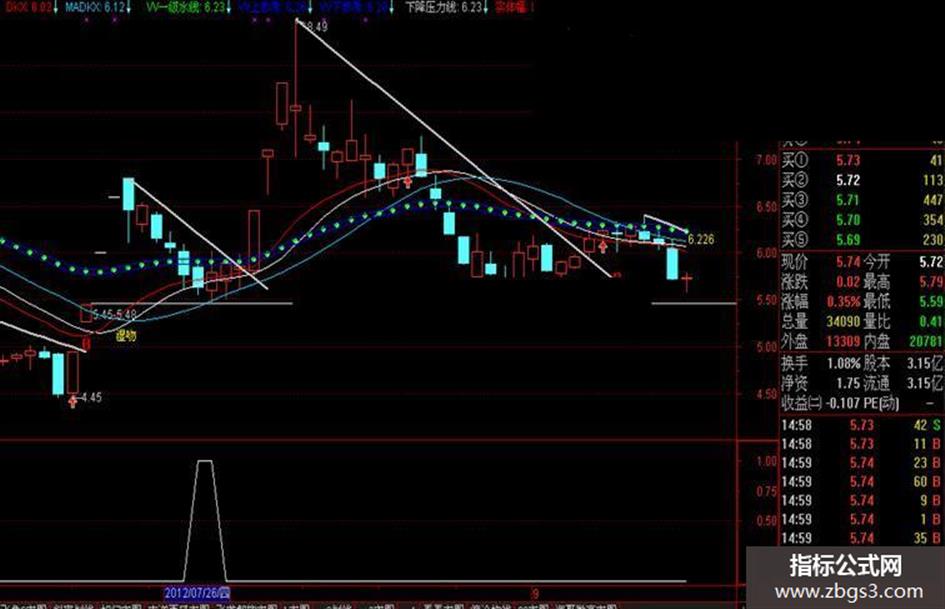
Task: Click the 5.45-5.48 gap annotation label
Action: coord(115,315)
